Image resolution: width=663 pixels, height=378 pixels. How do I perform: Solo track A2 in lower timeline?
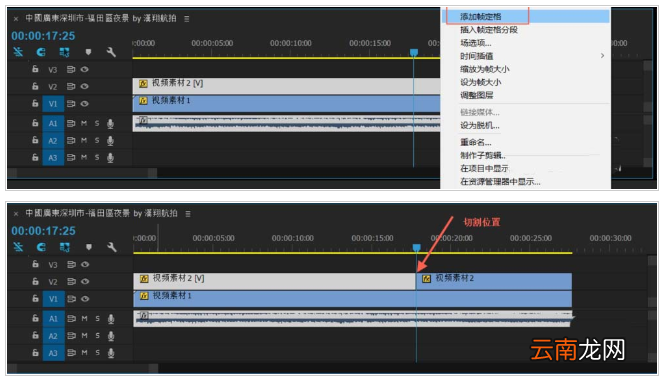tap(97, 336)
